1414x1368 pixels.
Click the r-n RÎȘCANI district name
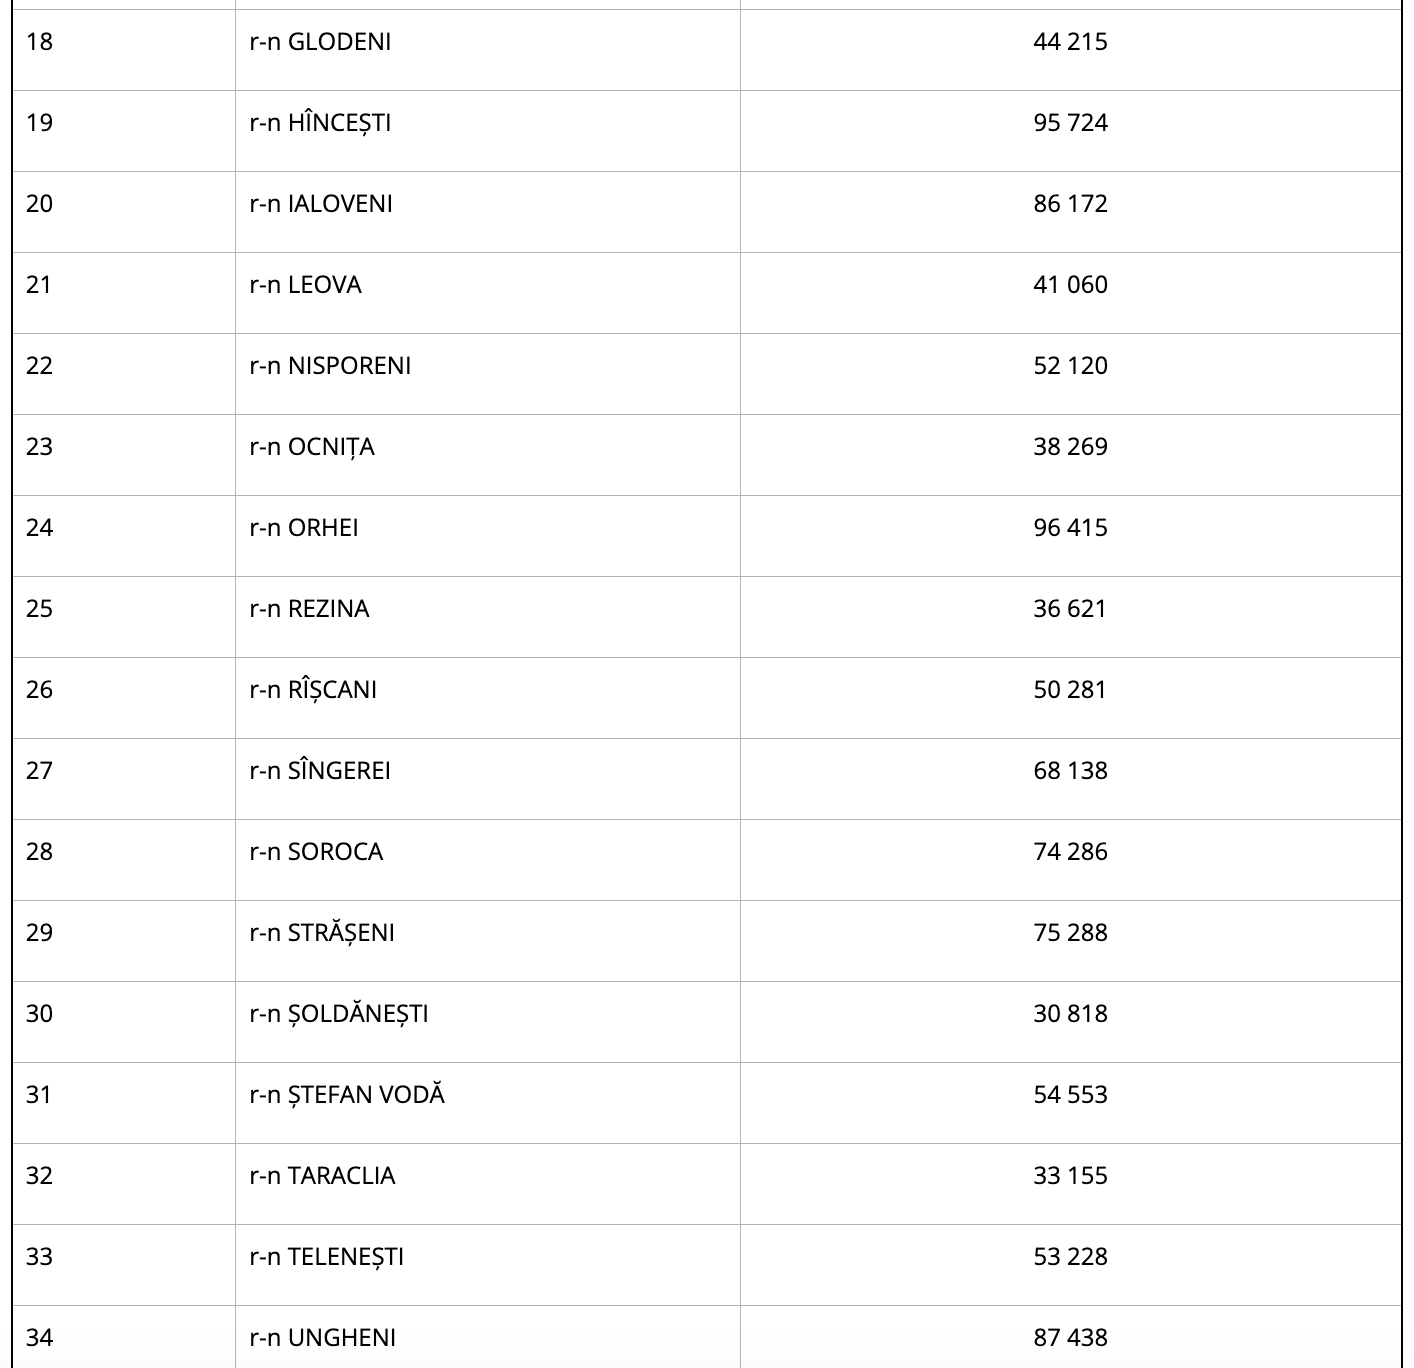point(313,690)
